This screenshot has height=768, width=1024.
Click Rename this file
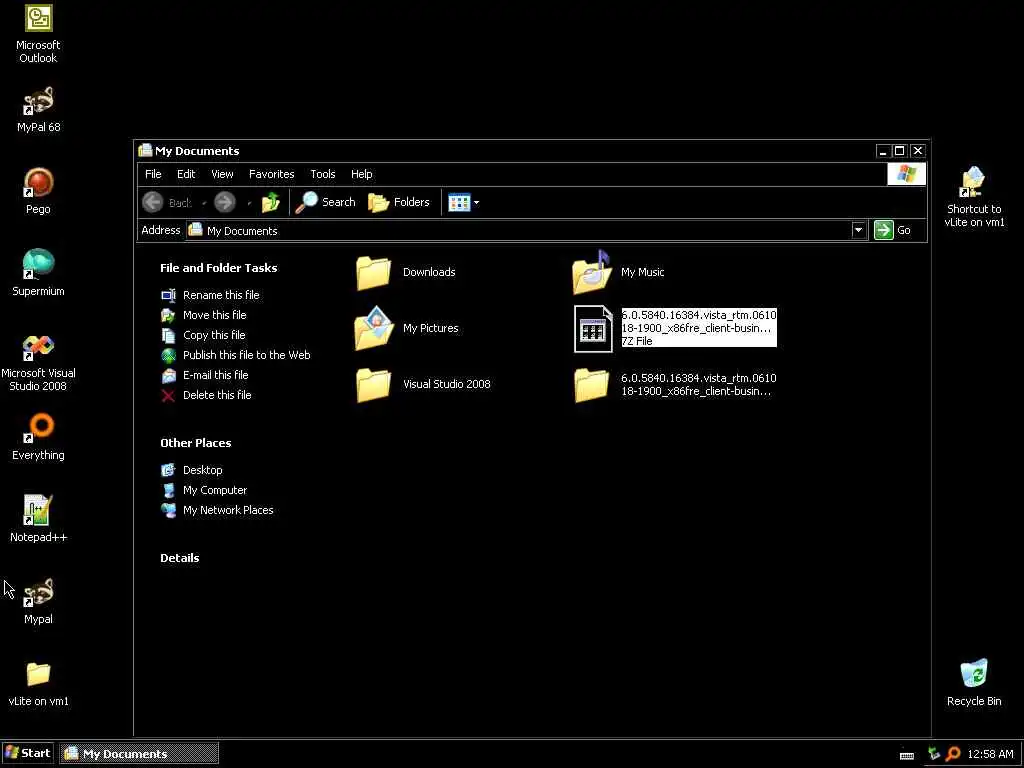[210, 295]
